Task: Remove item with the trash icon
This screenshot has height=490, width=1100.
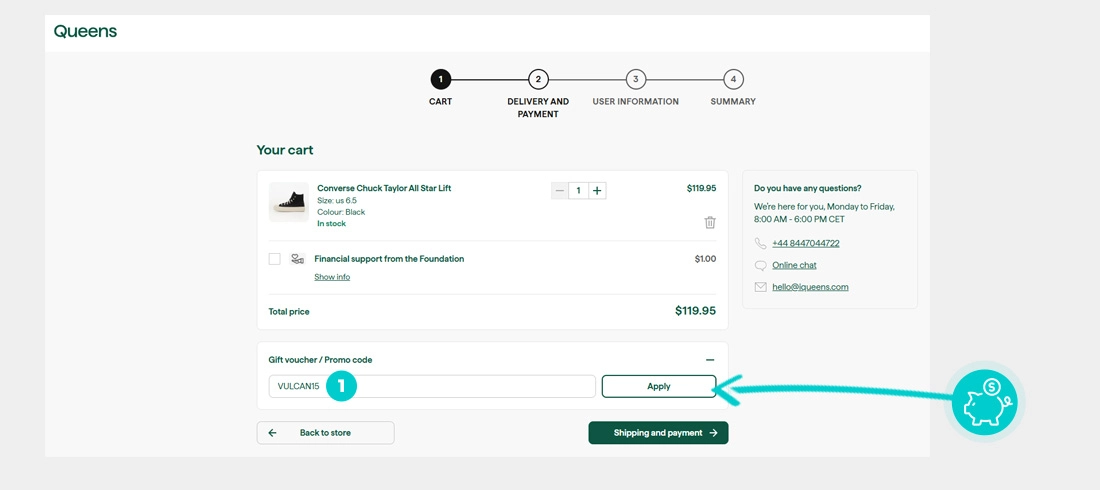Action: [x=710, y=223]
